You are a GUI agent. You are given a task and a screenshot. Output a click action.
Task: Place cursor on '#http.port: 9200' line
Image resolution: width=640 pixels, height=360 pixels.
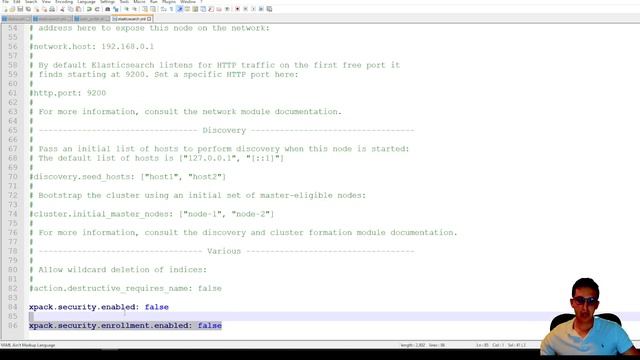coord(68,93)
